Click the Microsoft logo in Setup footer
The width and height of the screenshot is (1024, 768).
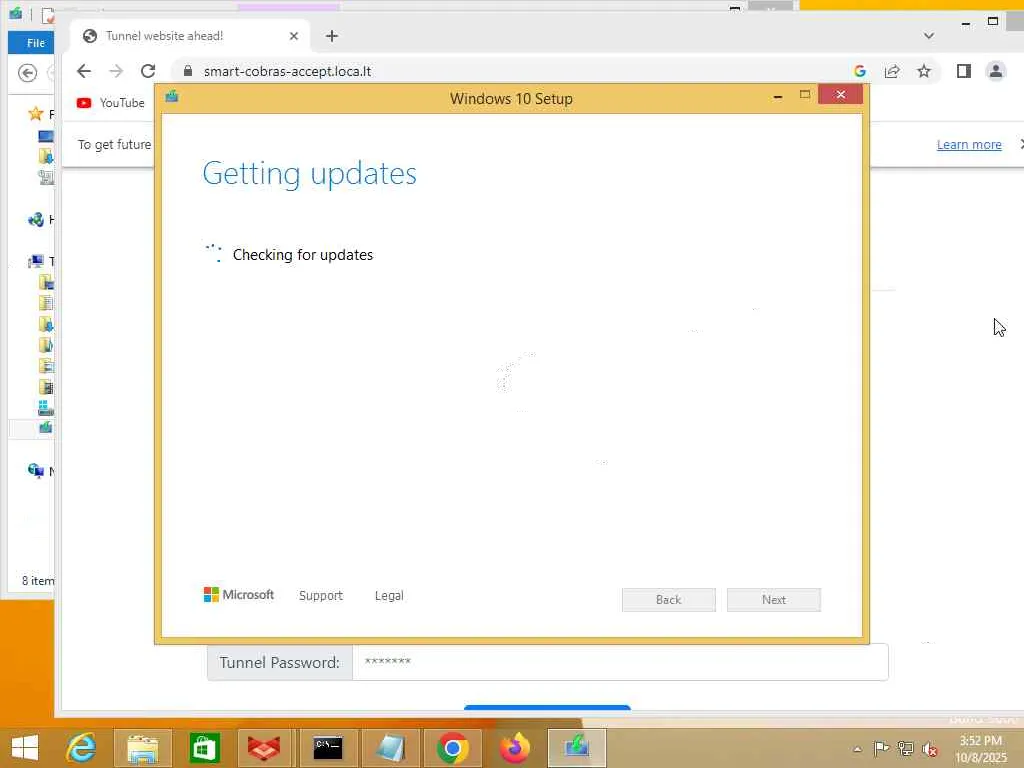[239, 595]
